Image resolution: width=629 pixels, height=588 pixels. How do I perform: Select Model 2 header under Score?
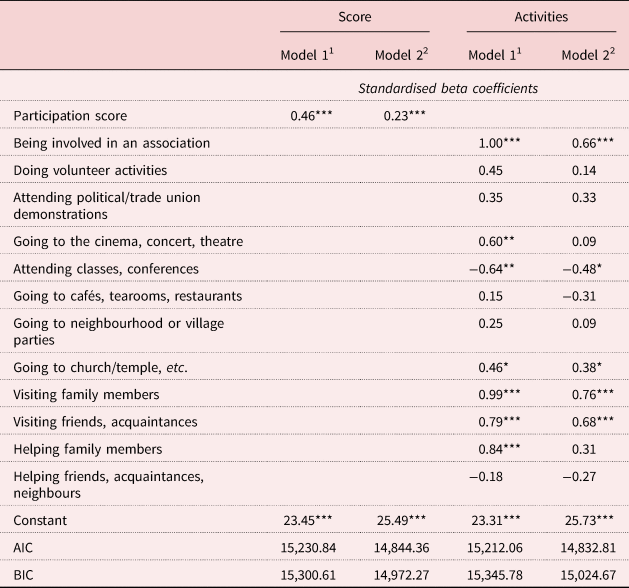403,53
